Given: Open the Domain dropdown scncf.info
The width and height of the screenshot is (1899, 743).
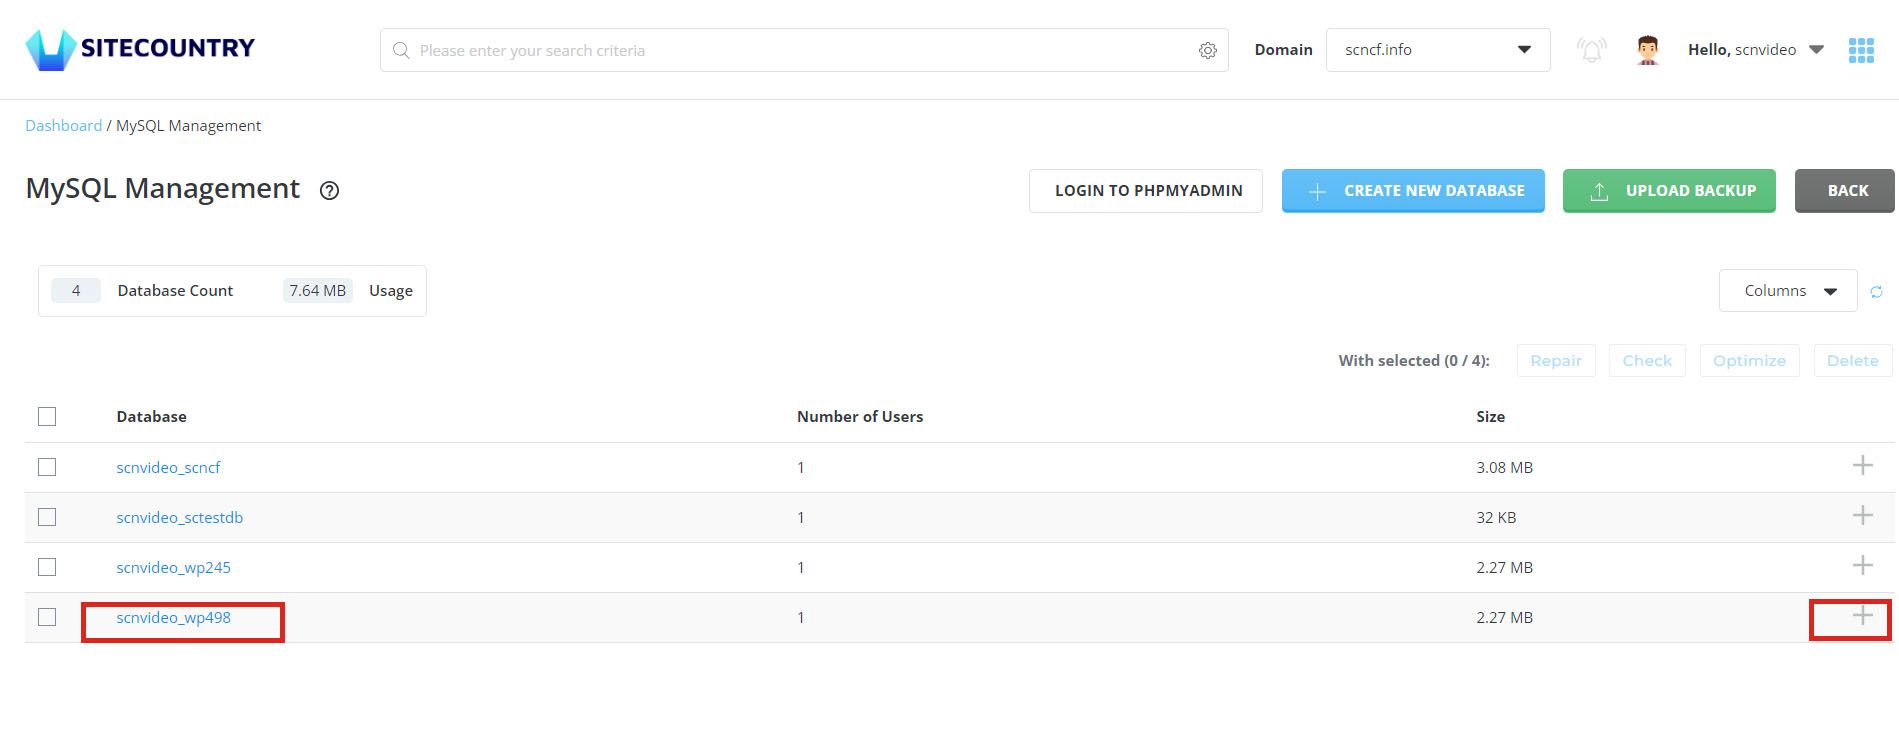Looking at the screenshot, I should click(1438, 50).
